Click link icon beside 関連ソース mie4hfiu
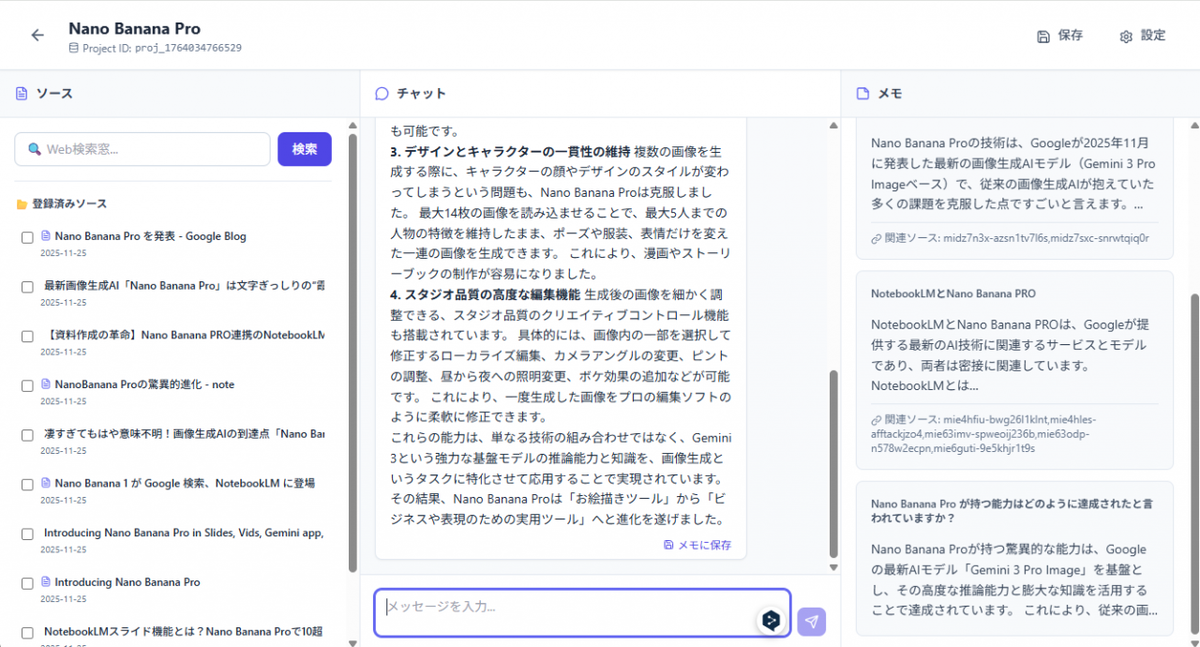This screenshot has height=647, width=1200. click(876, 420)
